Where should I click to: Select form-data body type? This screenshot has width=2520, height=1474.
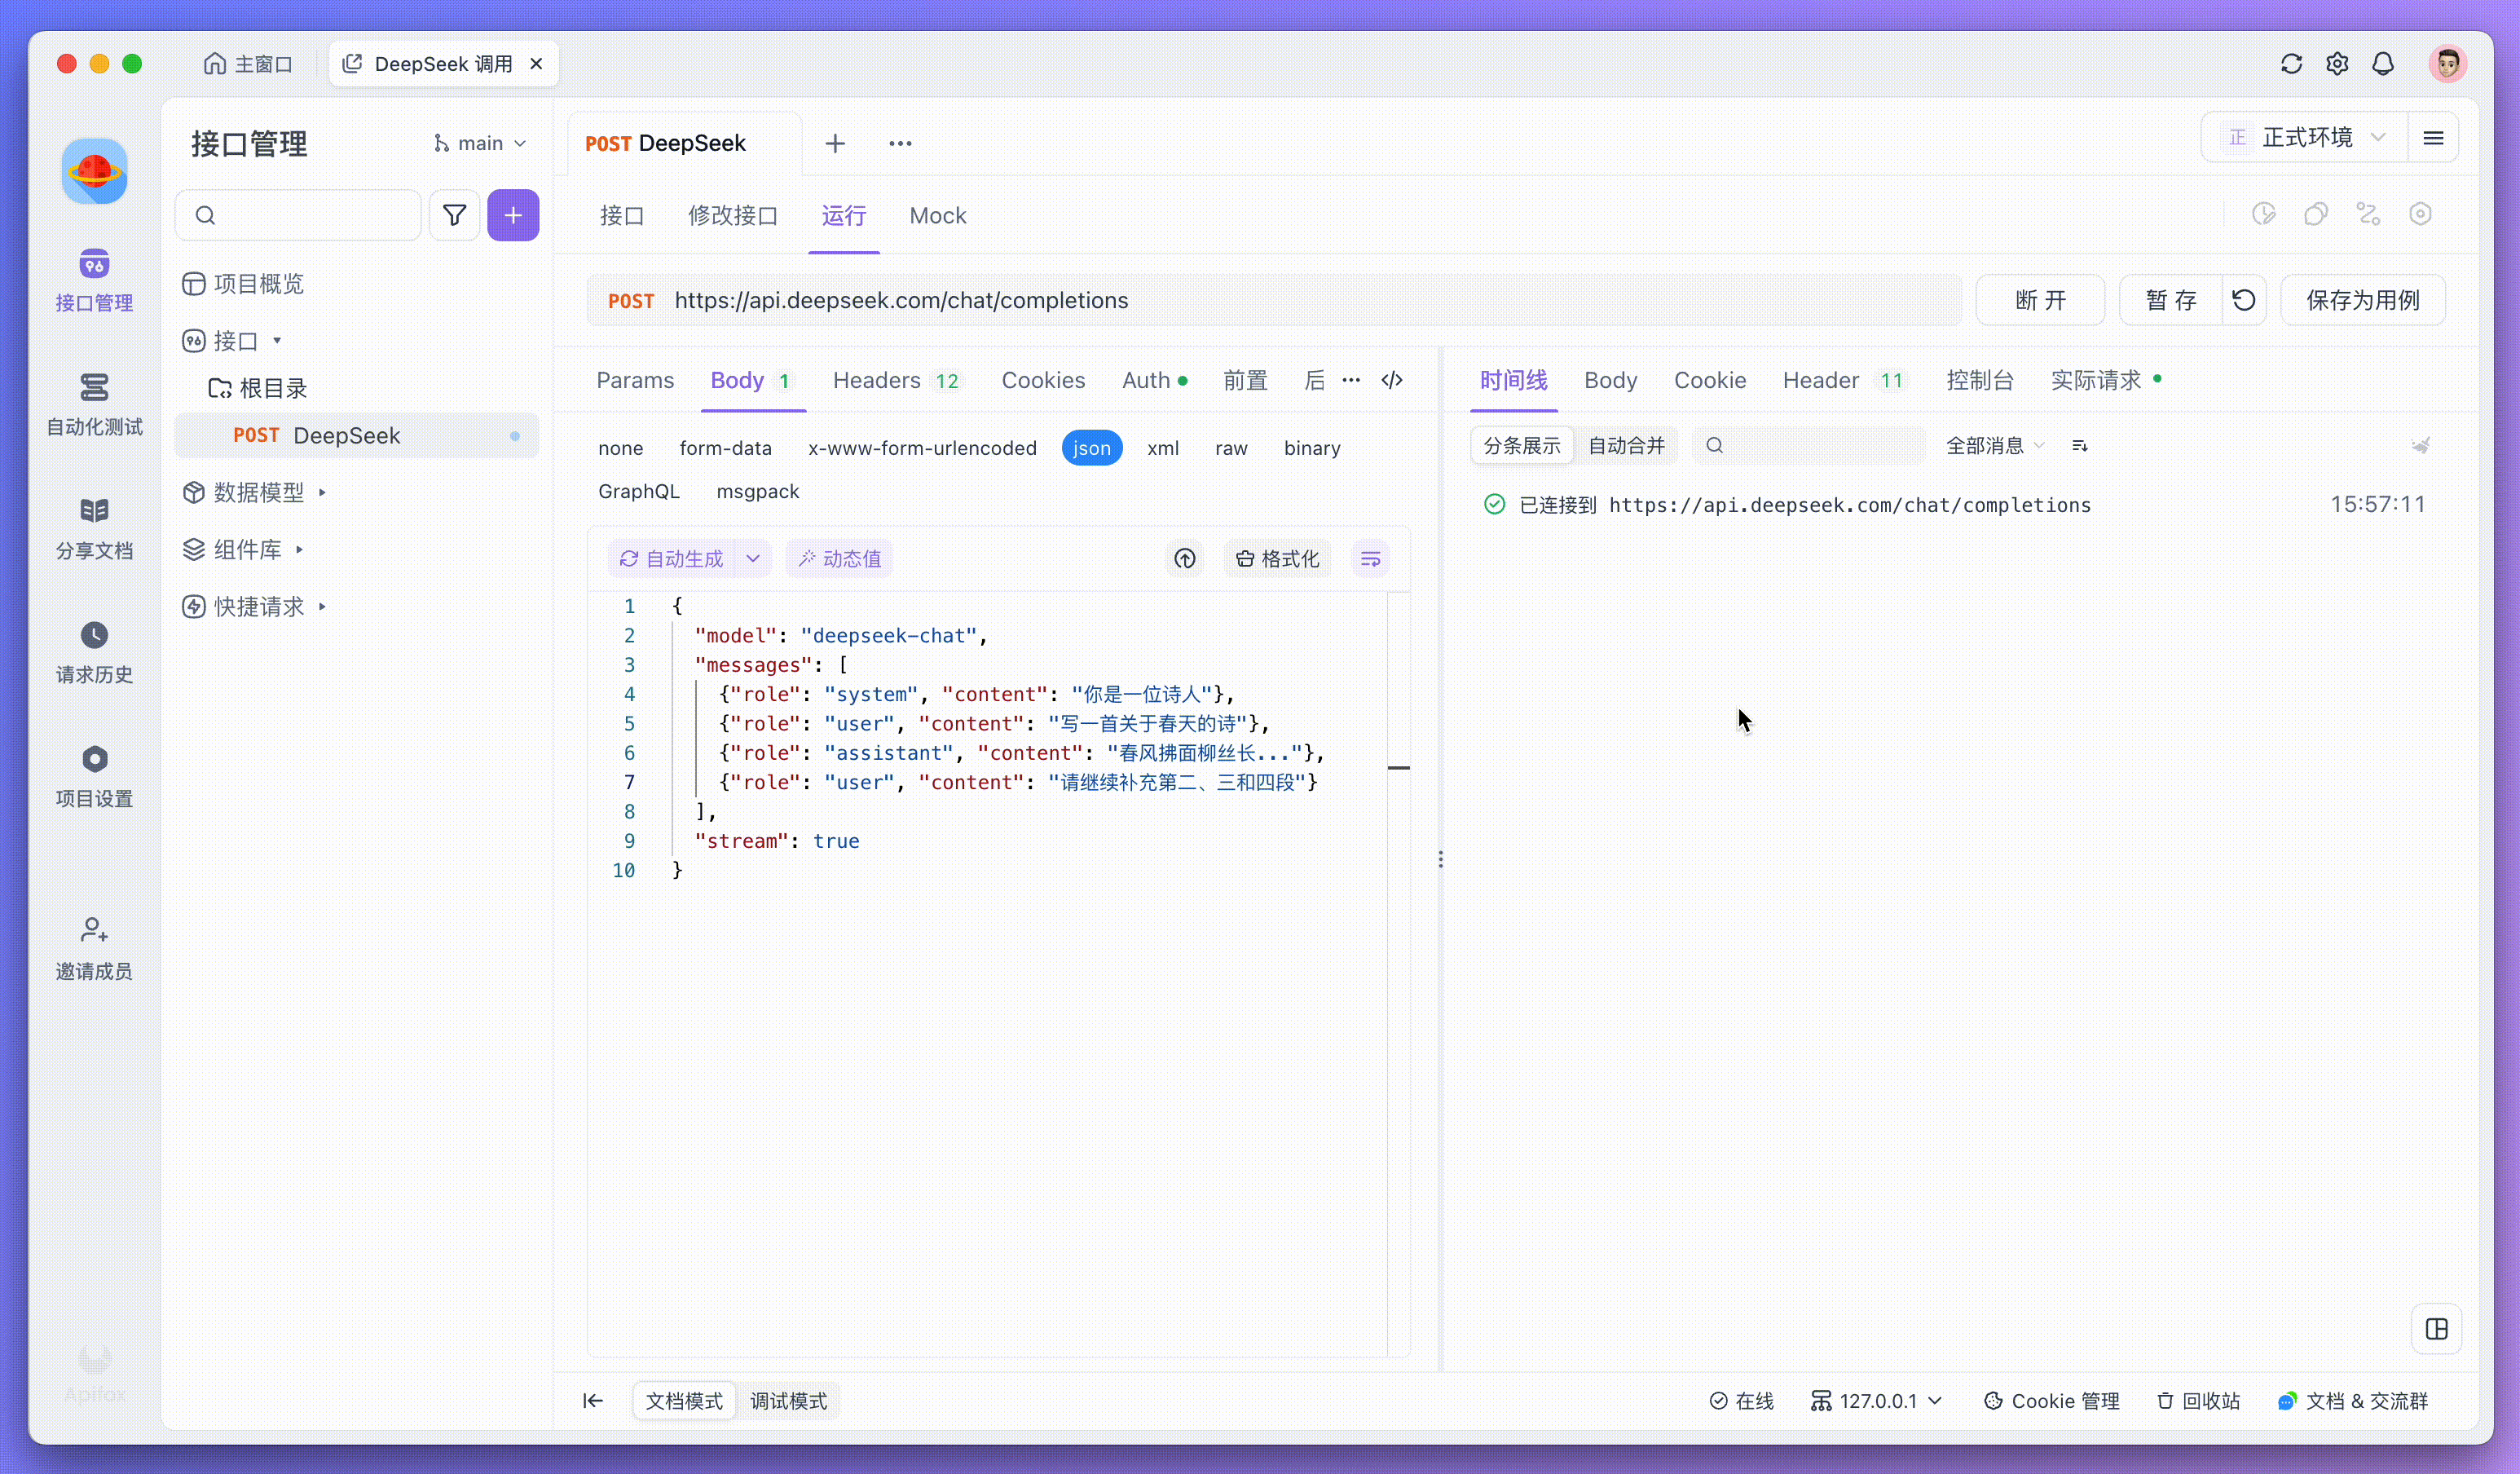click(725, 448)
